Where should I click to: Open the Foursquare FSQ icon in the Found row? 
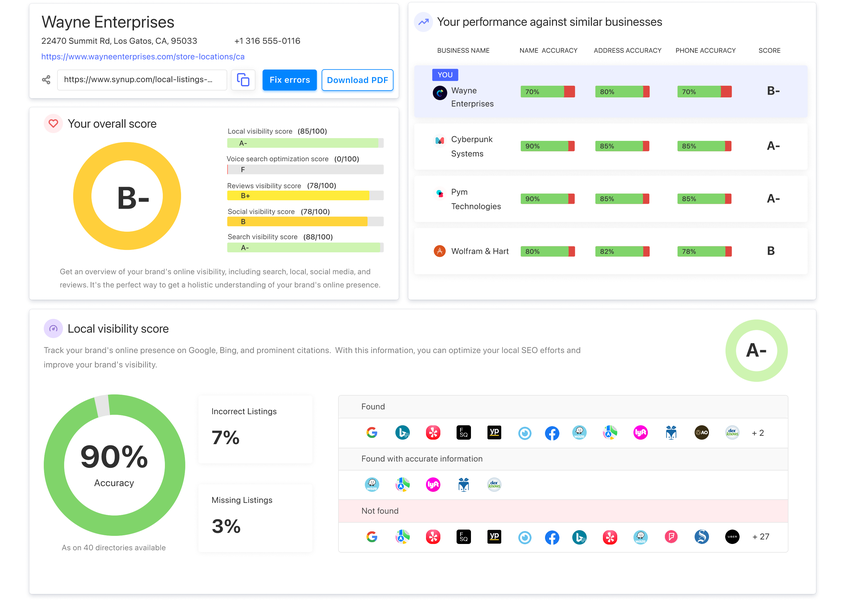(463, 432)
